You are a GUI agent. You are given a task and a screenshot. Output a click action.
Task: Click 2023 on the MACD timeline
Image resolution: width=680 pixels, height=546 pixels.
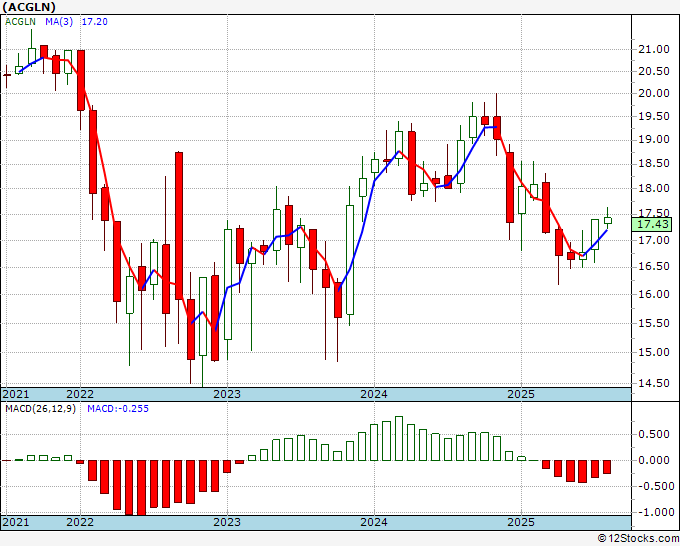tap(227, 522)
